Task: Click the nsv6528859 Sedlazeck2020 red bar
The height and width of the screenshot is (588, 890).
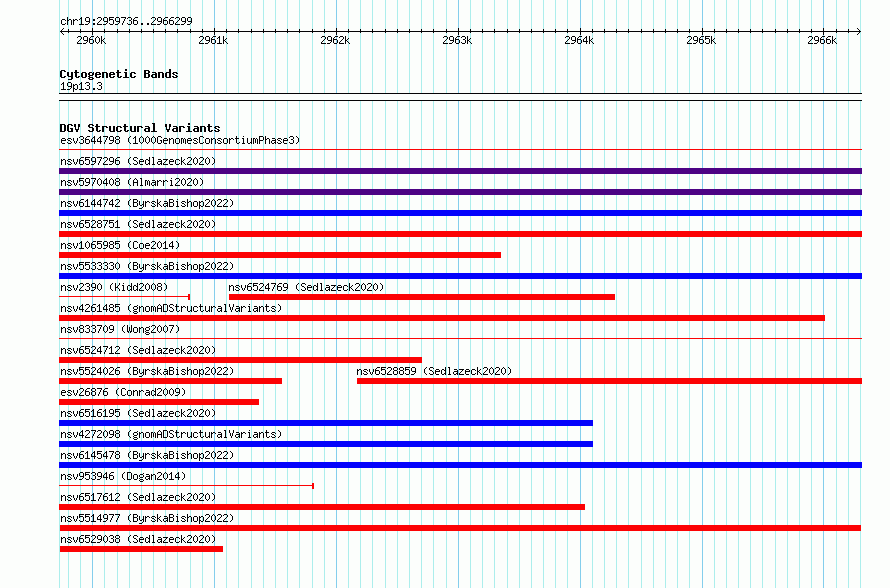Action: pyautogui.click(x=610, y=381)
